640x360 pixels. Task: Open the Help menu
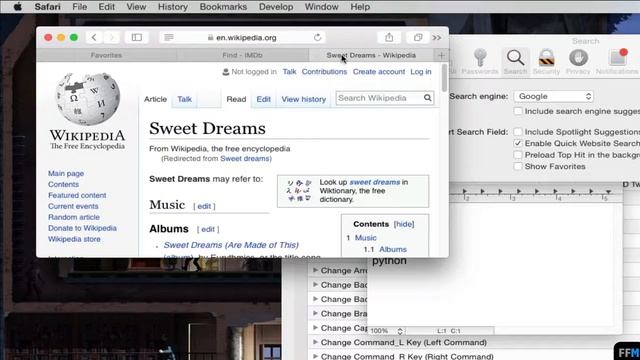[360, 7]
